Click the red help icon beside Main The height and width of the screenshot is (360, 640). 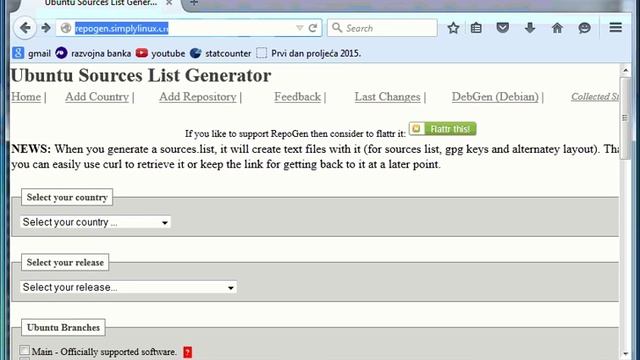pyautogui.click(x=187, y=352)
